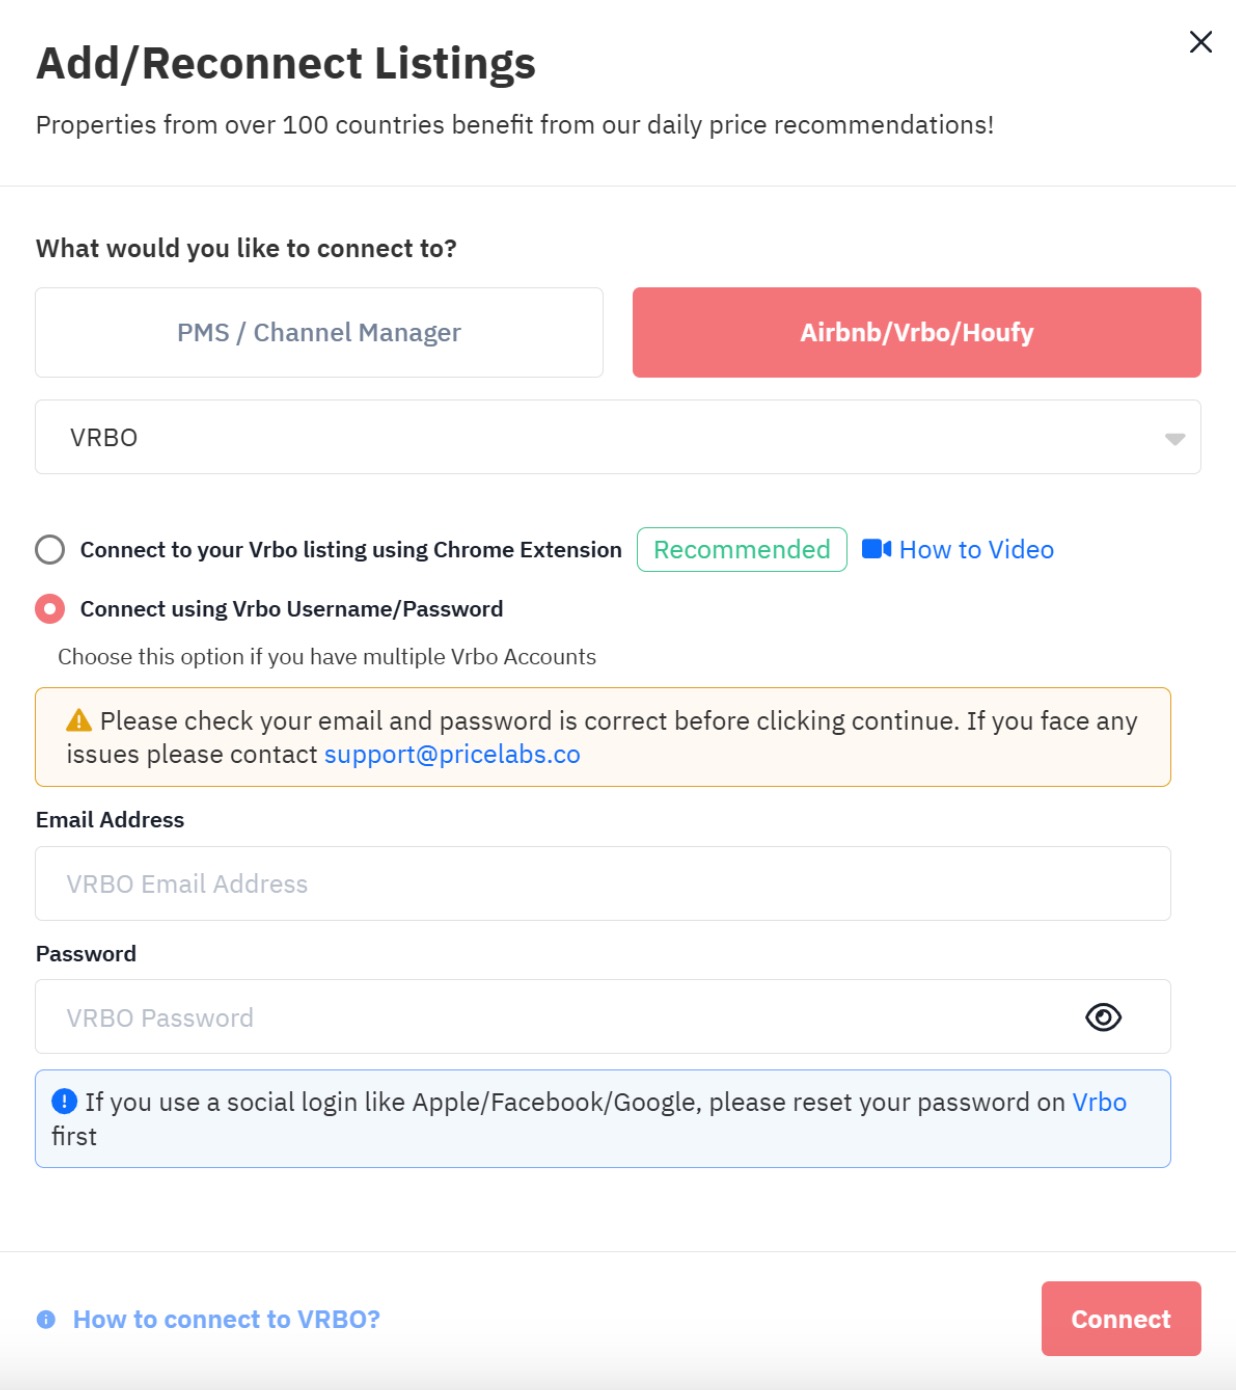Toggle password visibility eye icon
This screenshot has width=1236, height=1390.
click(1103, 1017)
